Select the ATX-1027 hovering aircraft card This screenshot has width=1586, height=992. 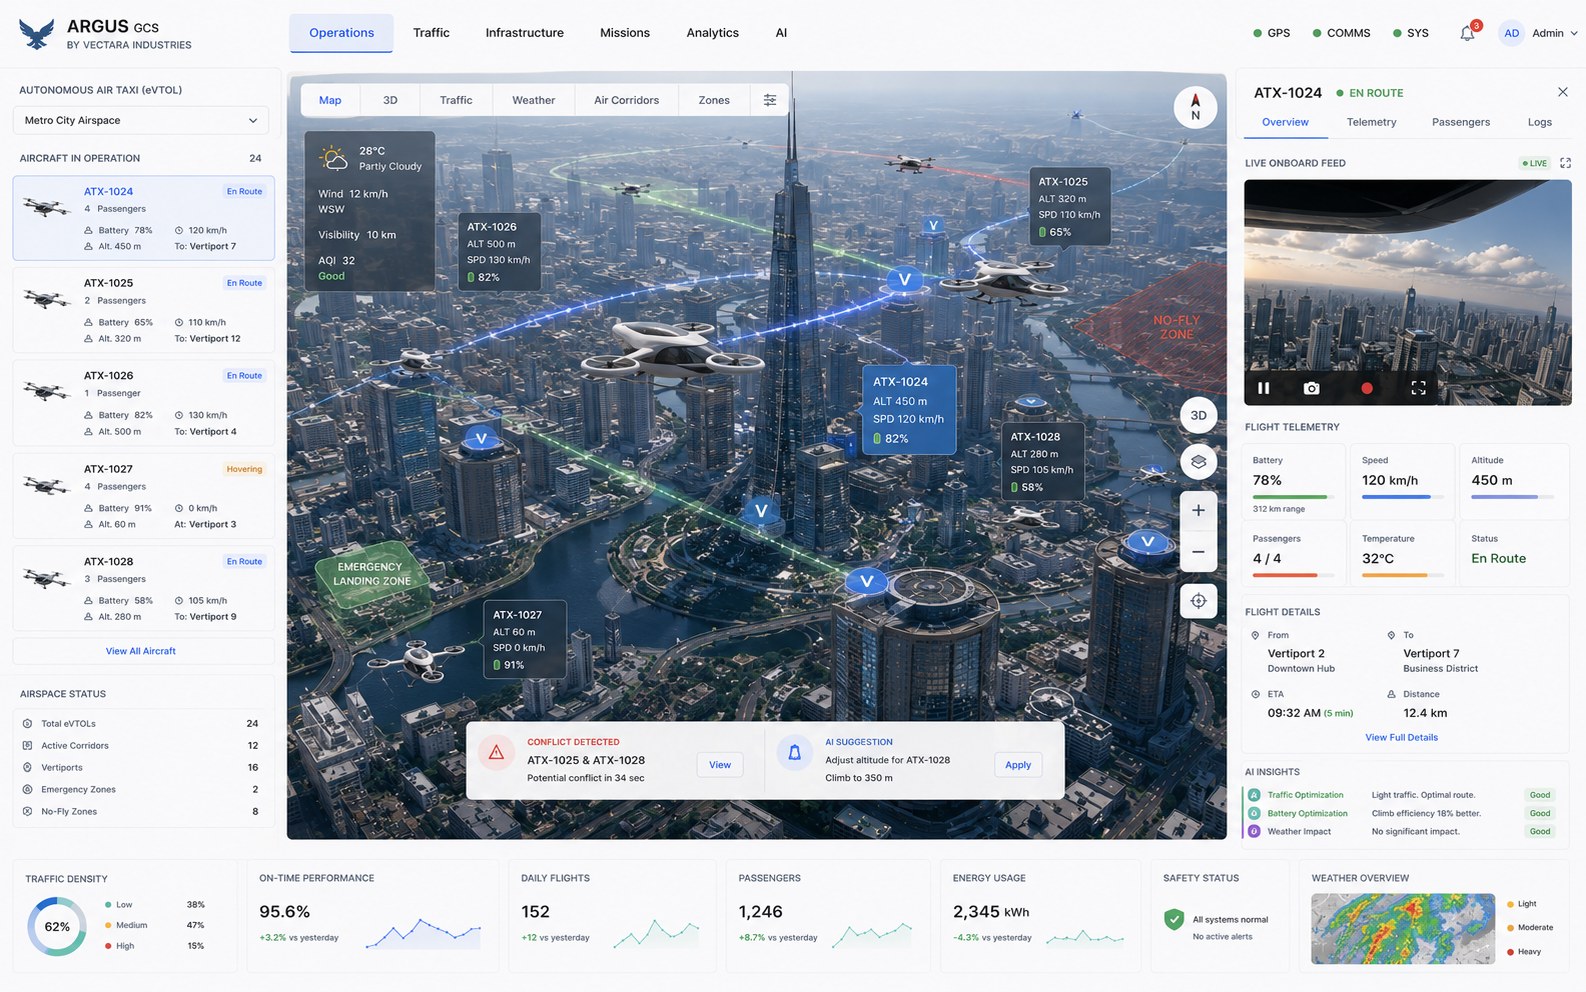coord(143,496)
